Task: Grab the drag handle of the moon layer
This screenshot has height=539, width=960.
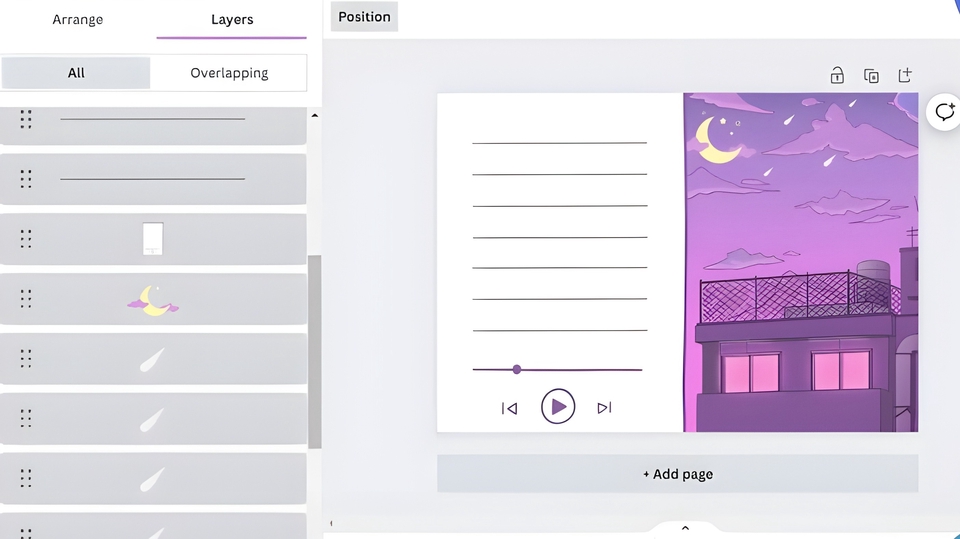Action: point(26,299)
